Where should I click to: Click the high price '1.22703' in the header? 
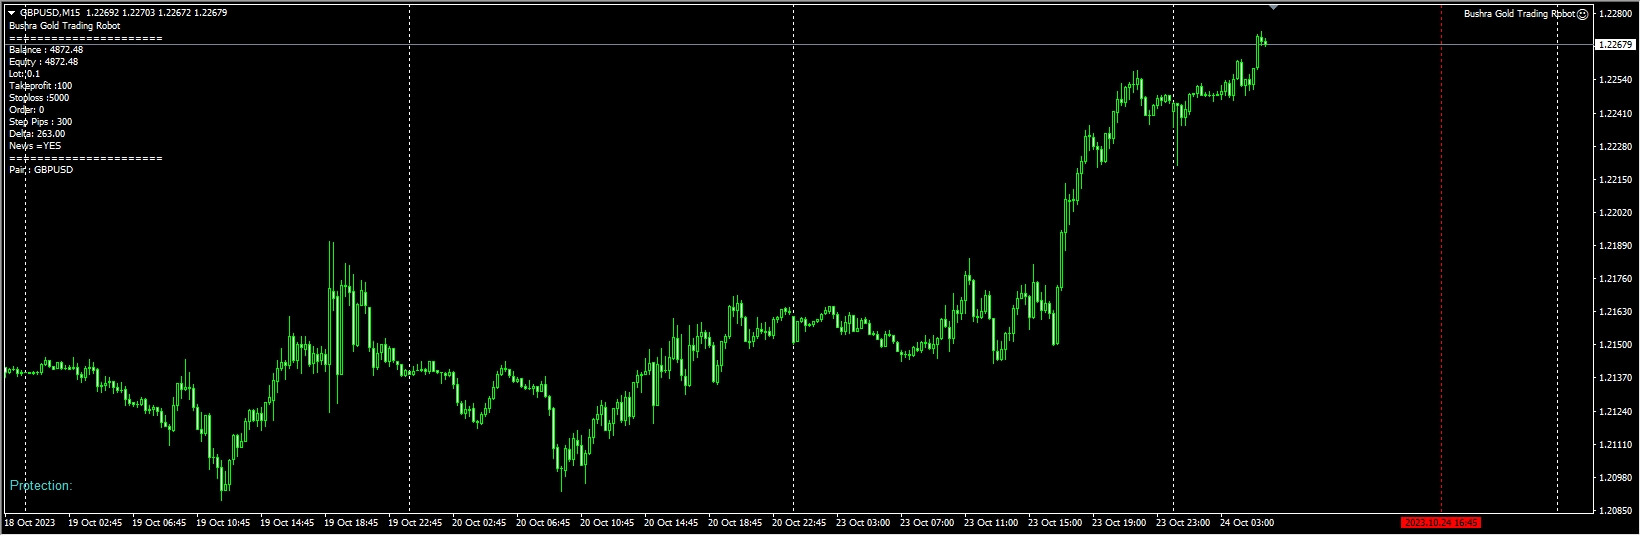coord(139,13)
